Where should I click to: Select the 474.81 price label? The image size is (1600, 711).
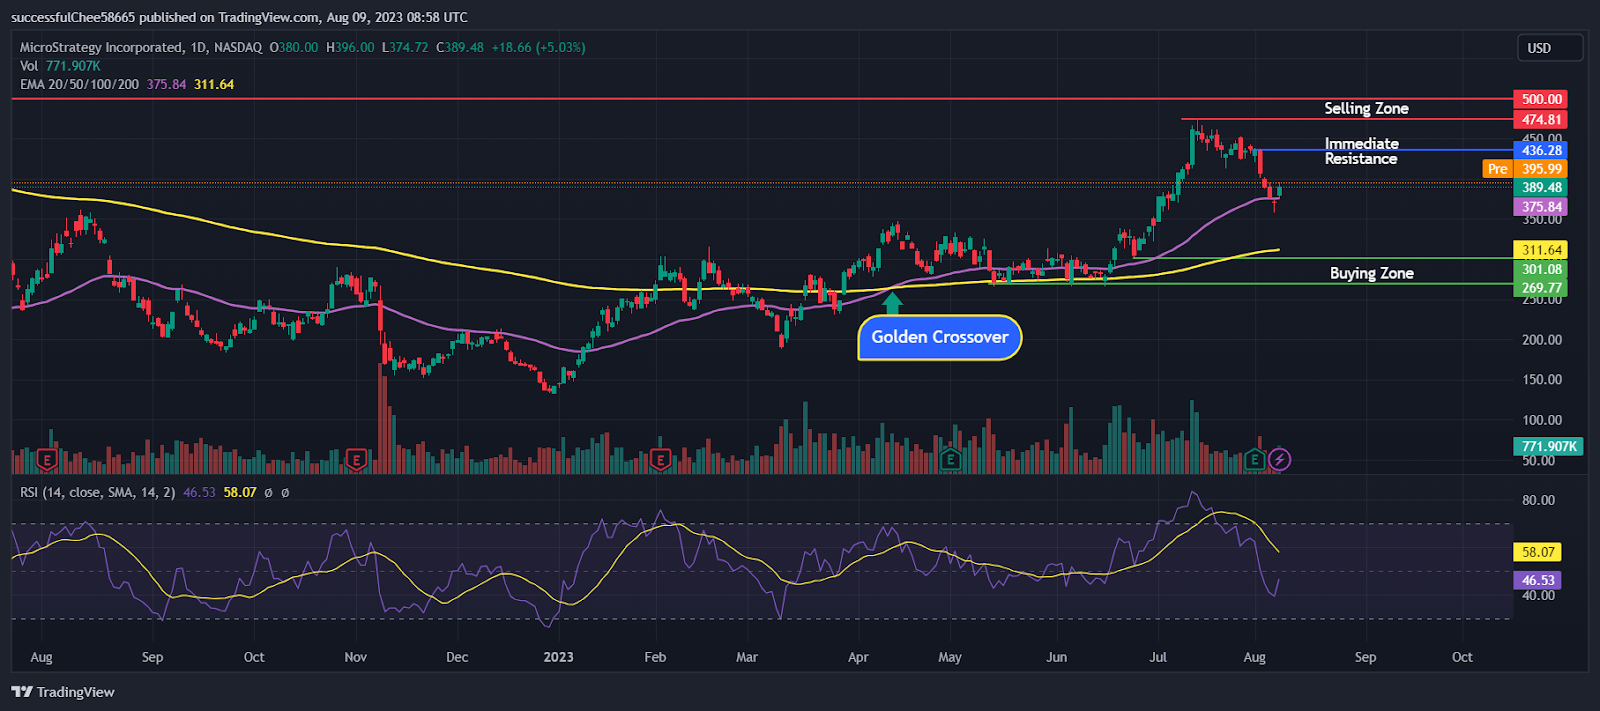pos(1541,119)
